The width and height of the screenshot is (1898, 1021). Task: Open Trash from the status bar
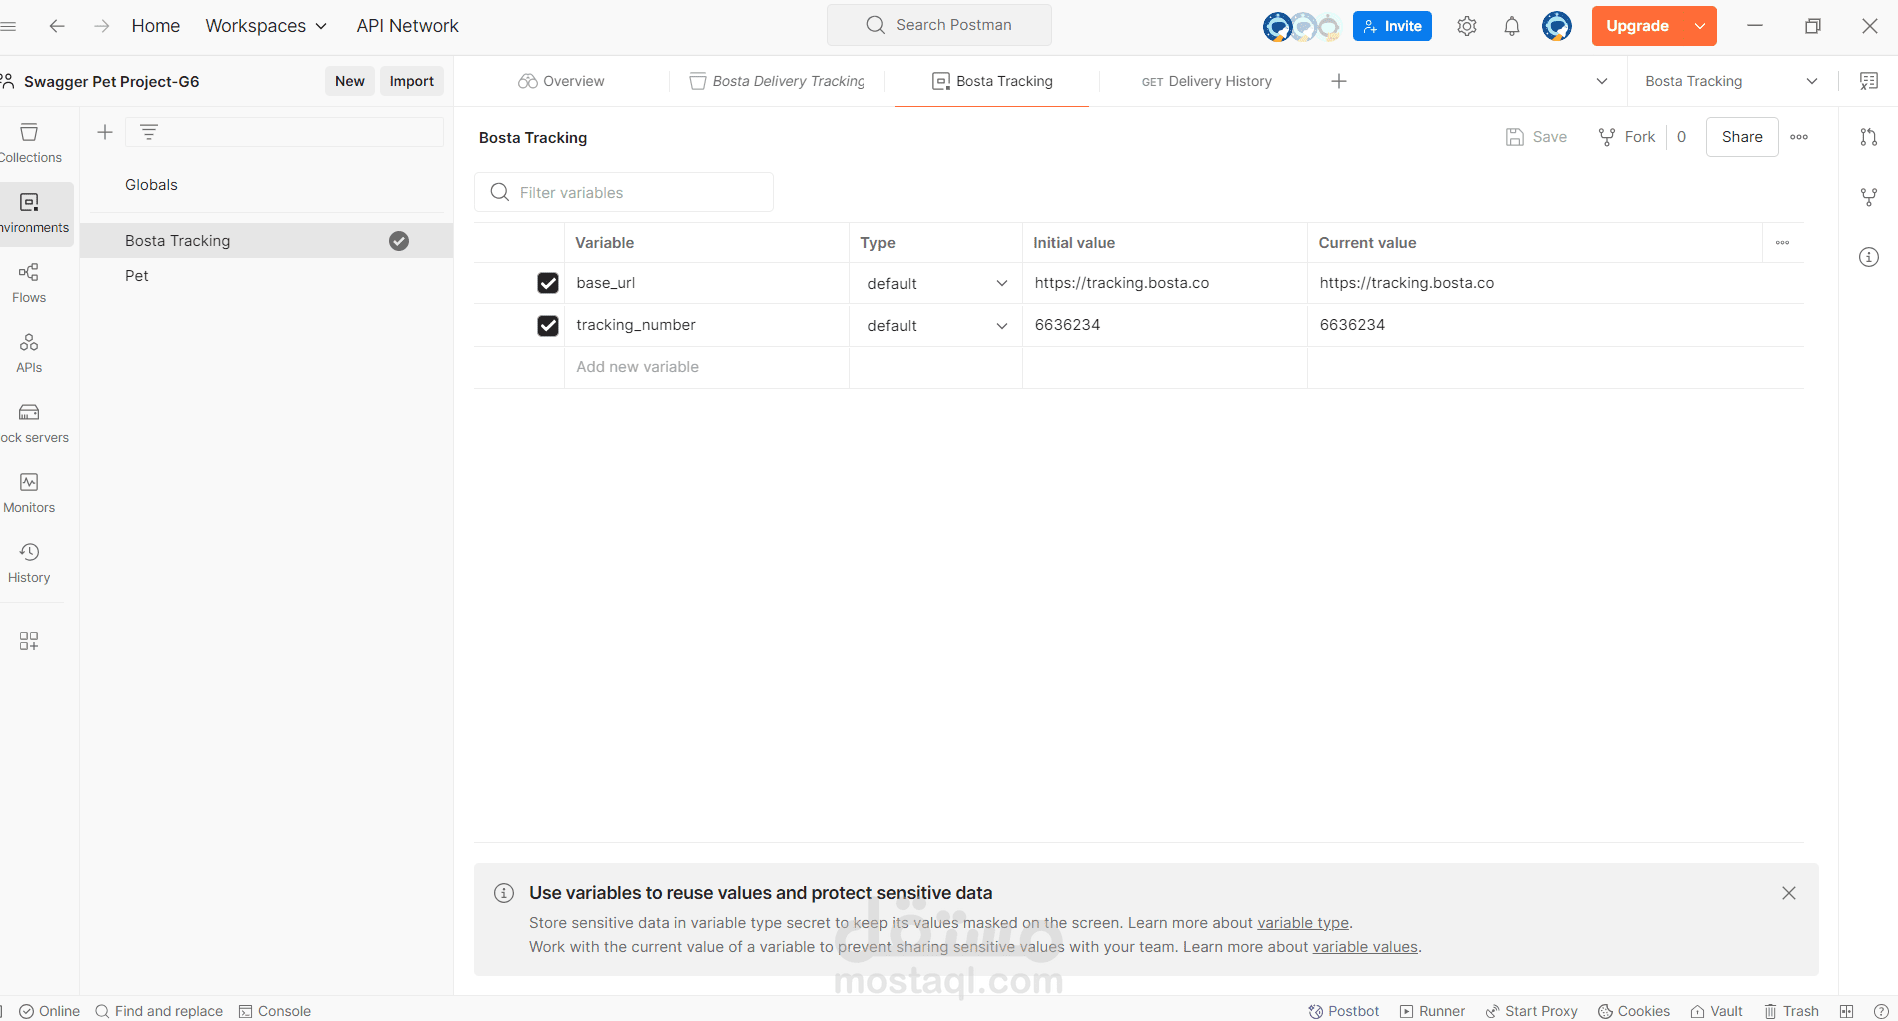click(x=1791, y=1011)
